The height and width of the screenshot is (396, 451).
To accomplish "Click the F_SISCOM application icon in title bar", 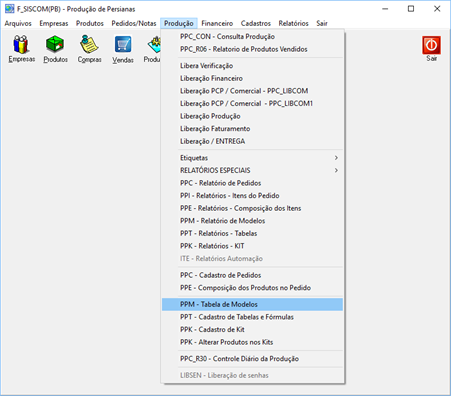I will coord(9,9).
